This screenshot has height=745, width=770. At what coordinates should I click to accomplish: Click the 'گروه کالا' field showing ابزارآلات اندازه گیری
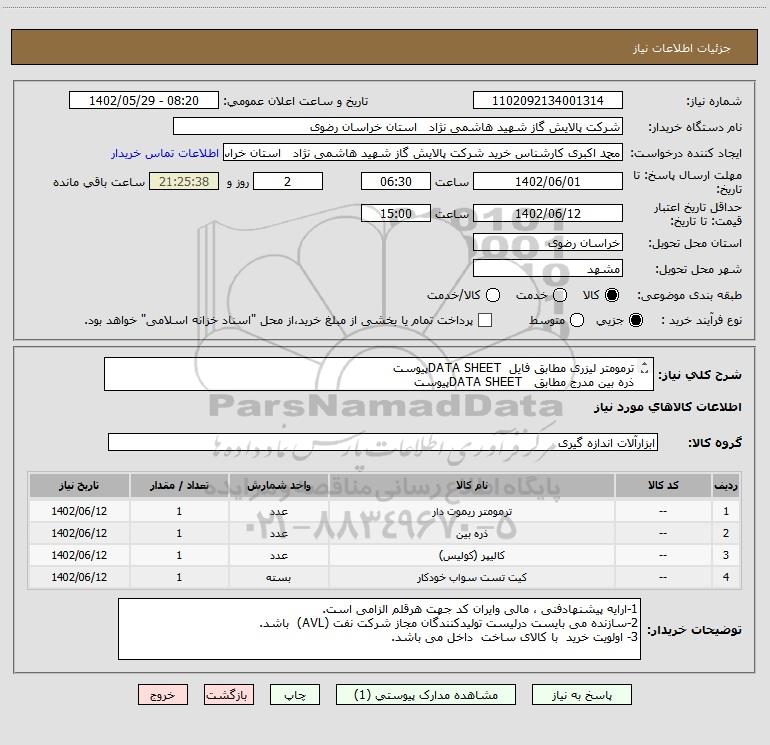[x=380, y=442]
